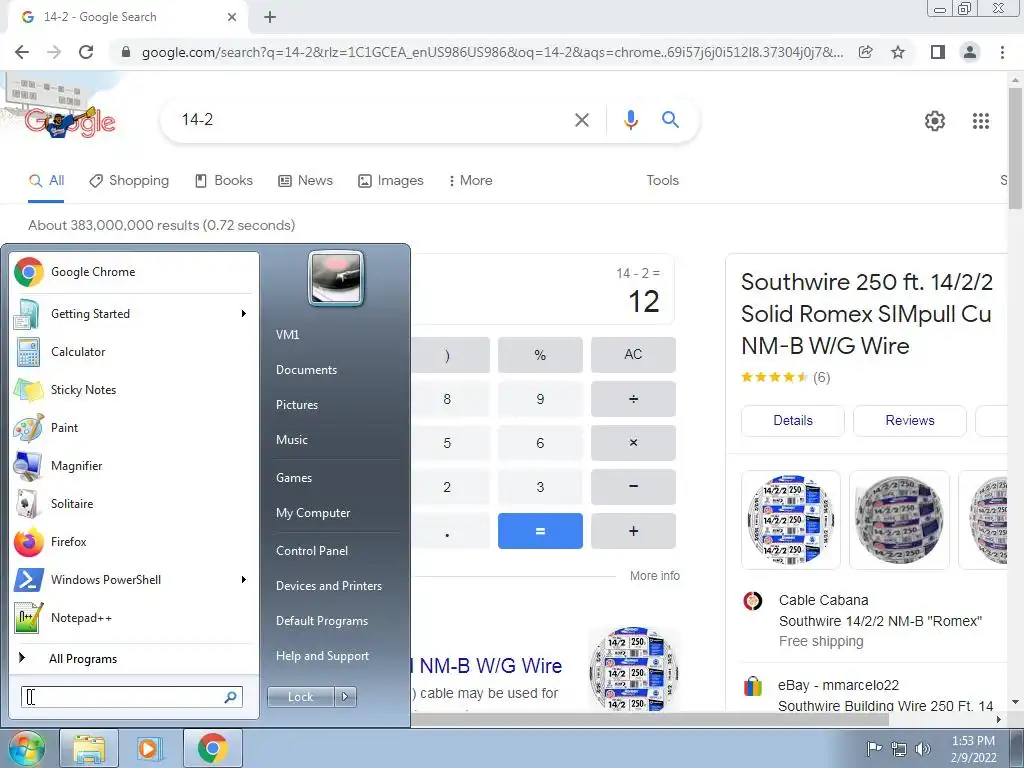Switch to News results tab
1024x768 pixels.
coord(306,181)
